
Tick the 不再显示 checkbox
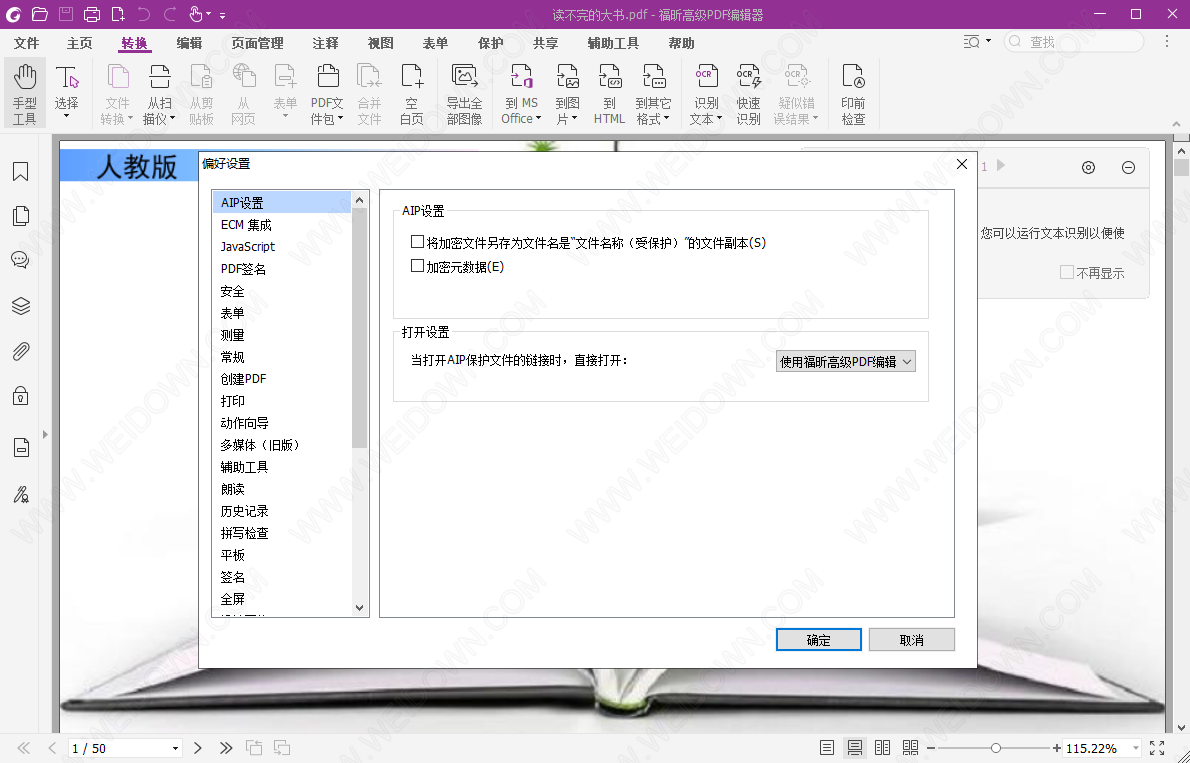(1066, 272)
